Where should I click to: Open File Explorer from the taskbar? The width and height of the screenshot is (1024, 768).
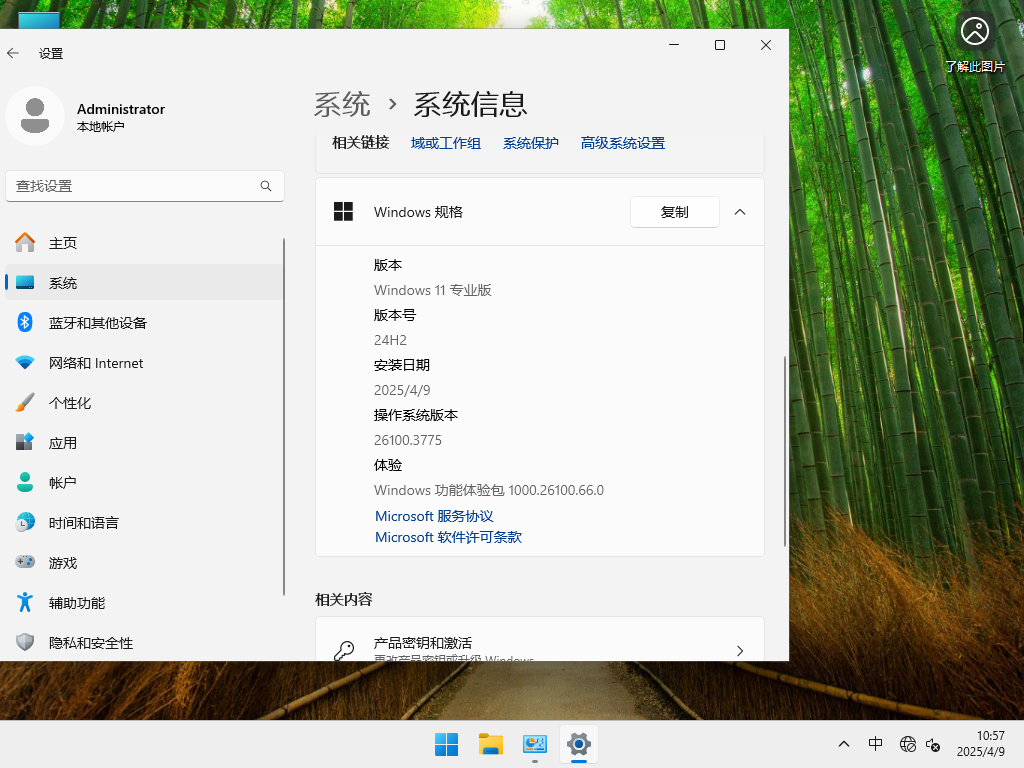[490, 744]
